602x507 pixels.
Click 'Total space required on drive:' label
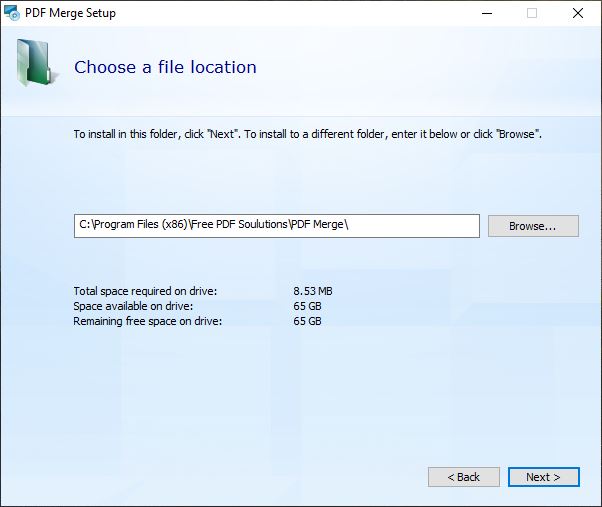click(145, 291)
